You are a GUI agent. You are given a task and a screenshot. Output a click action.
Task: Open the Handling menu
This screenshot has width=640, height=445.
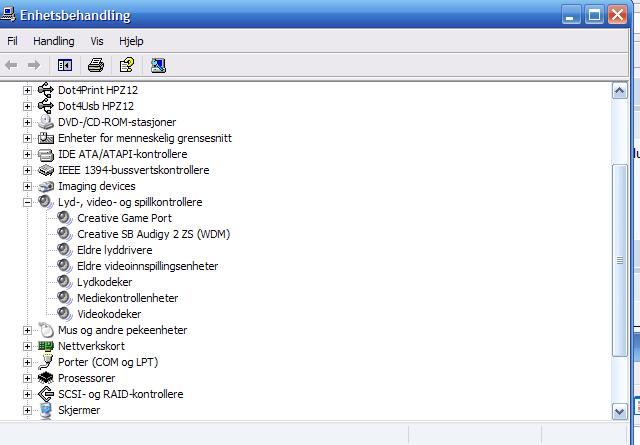[54, 41]
